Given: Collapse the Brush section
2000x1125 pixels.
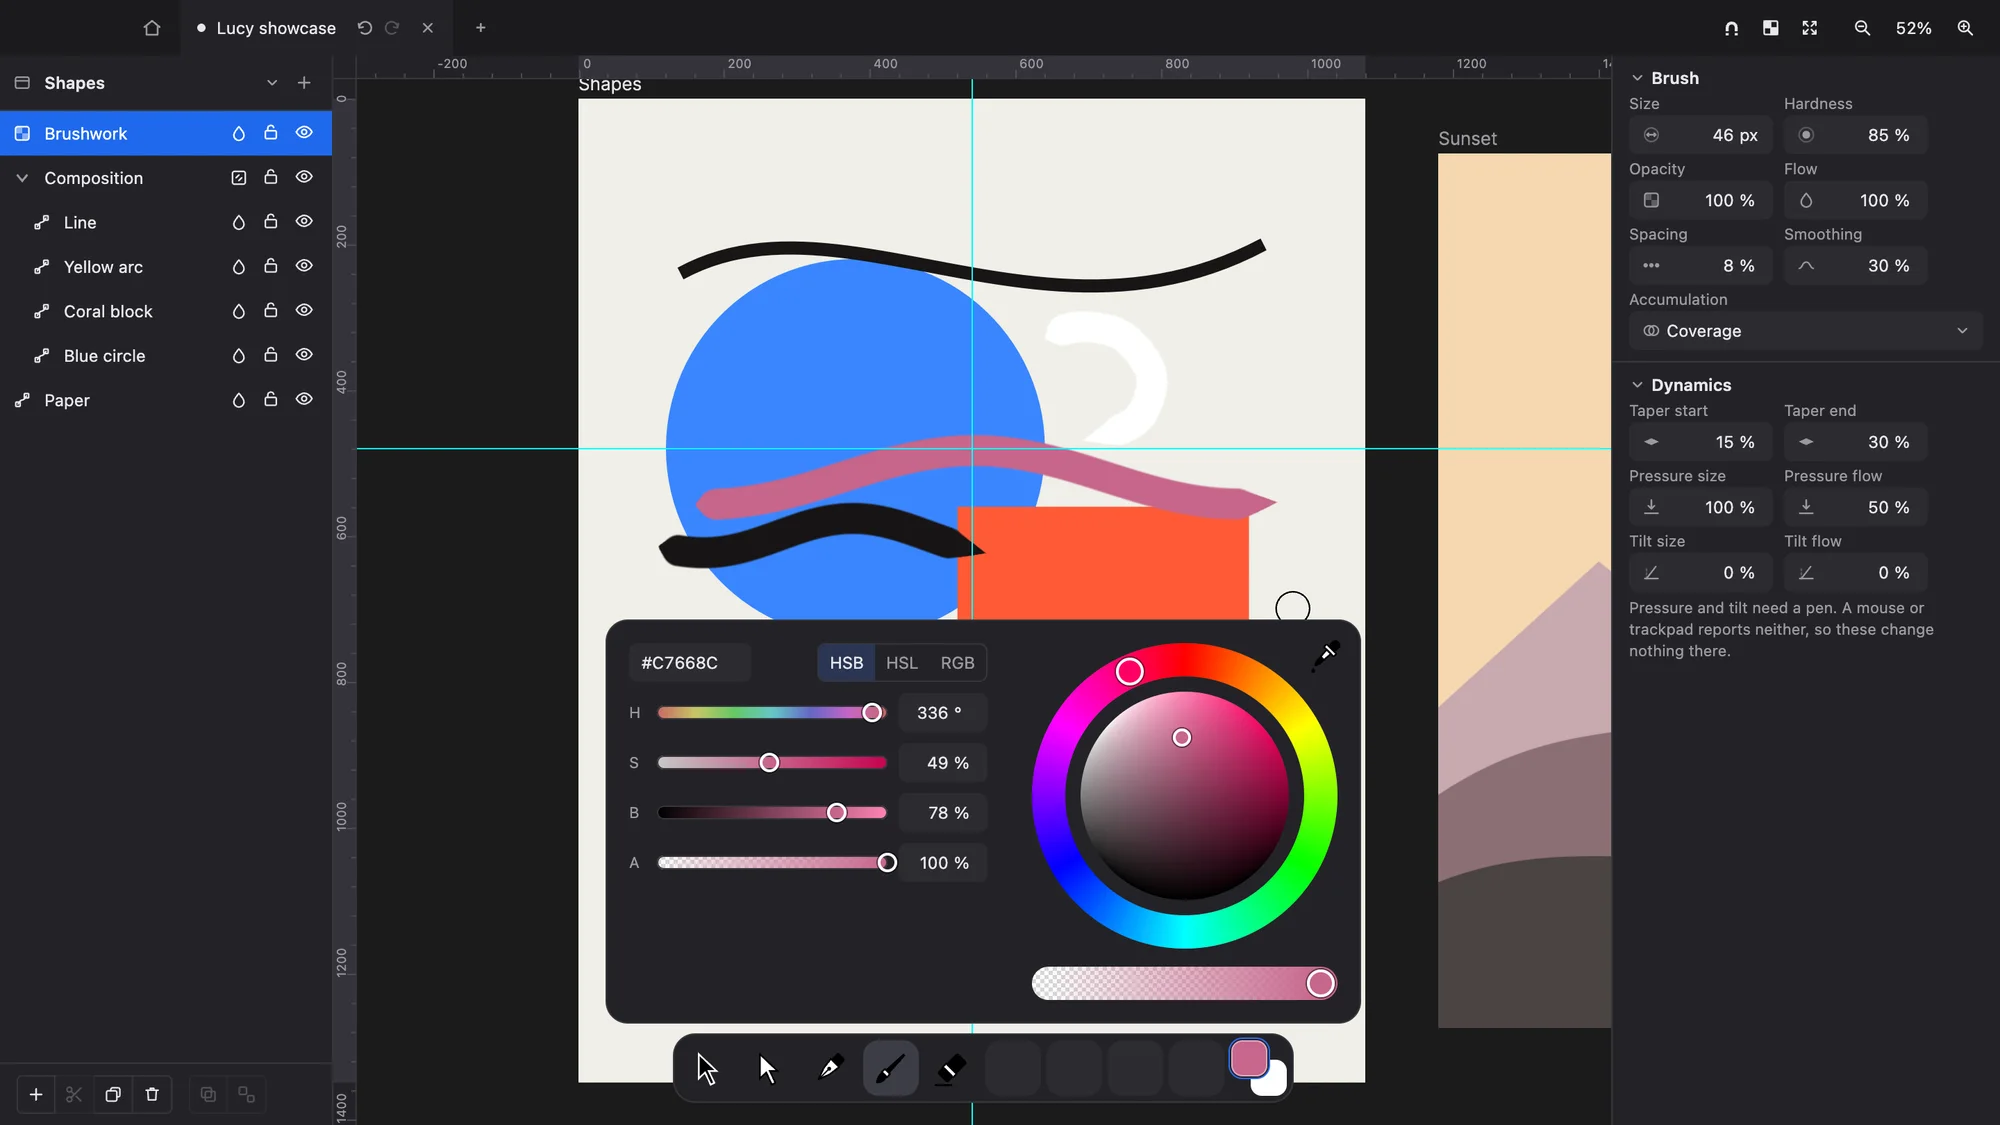Looking at the screenshot, I should pyautogui.click(x=1637, y=78).
